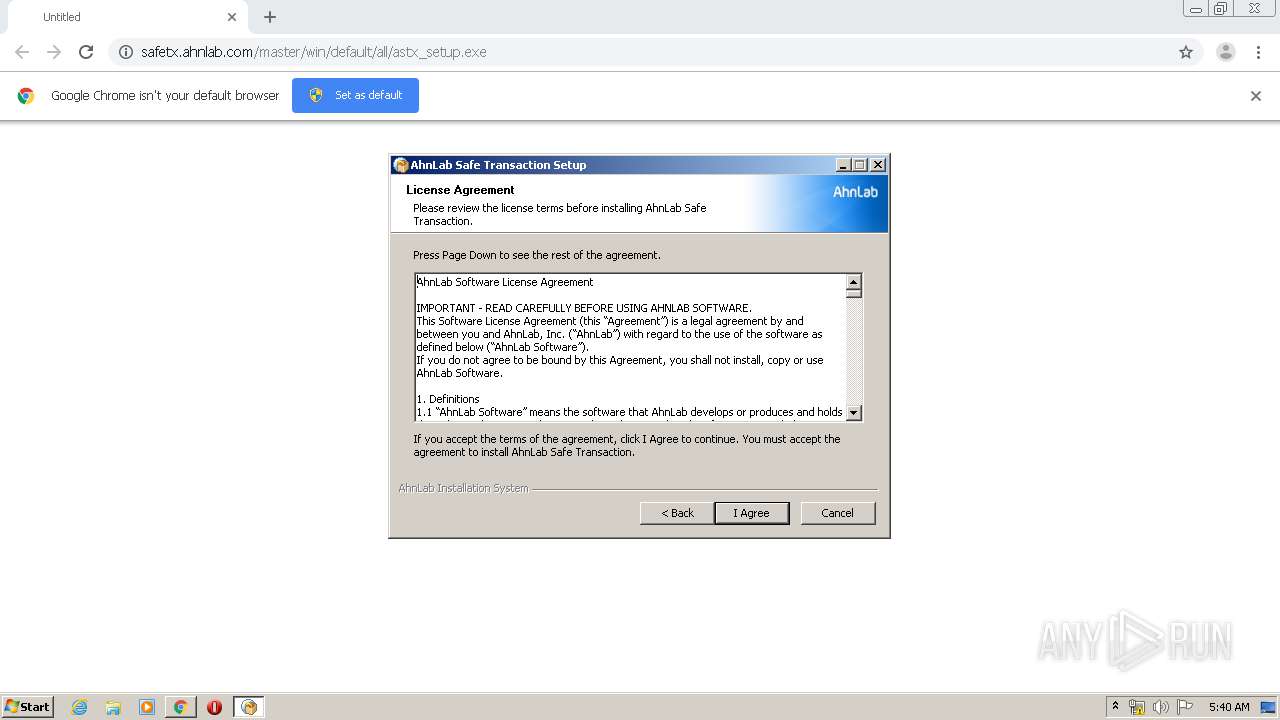The image size is (1280, 720).
Task: Close the Untitled tab
Action: tap(232, 17)
